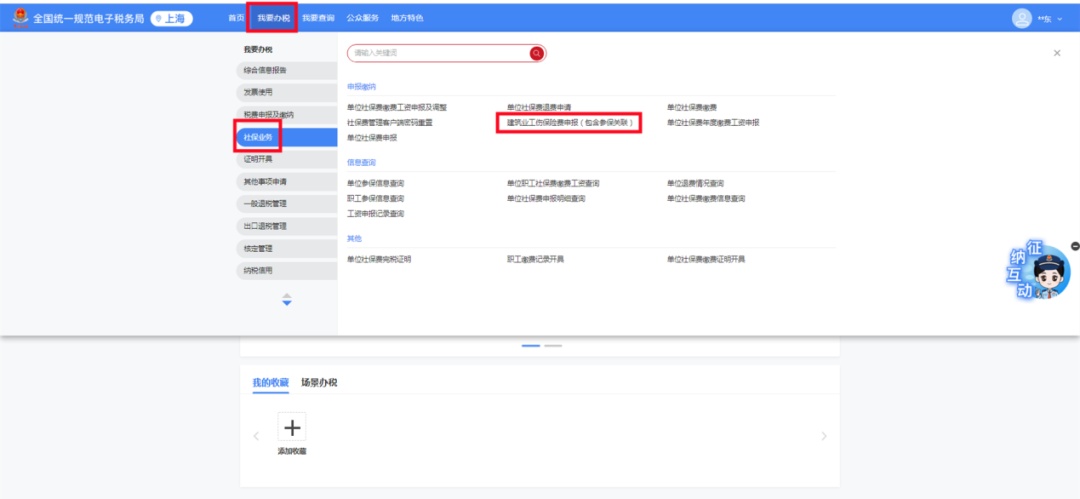Click the red search magnifier icon
This screenshot has width=1080, height=499.
[x=537, y=53]
